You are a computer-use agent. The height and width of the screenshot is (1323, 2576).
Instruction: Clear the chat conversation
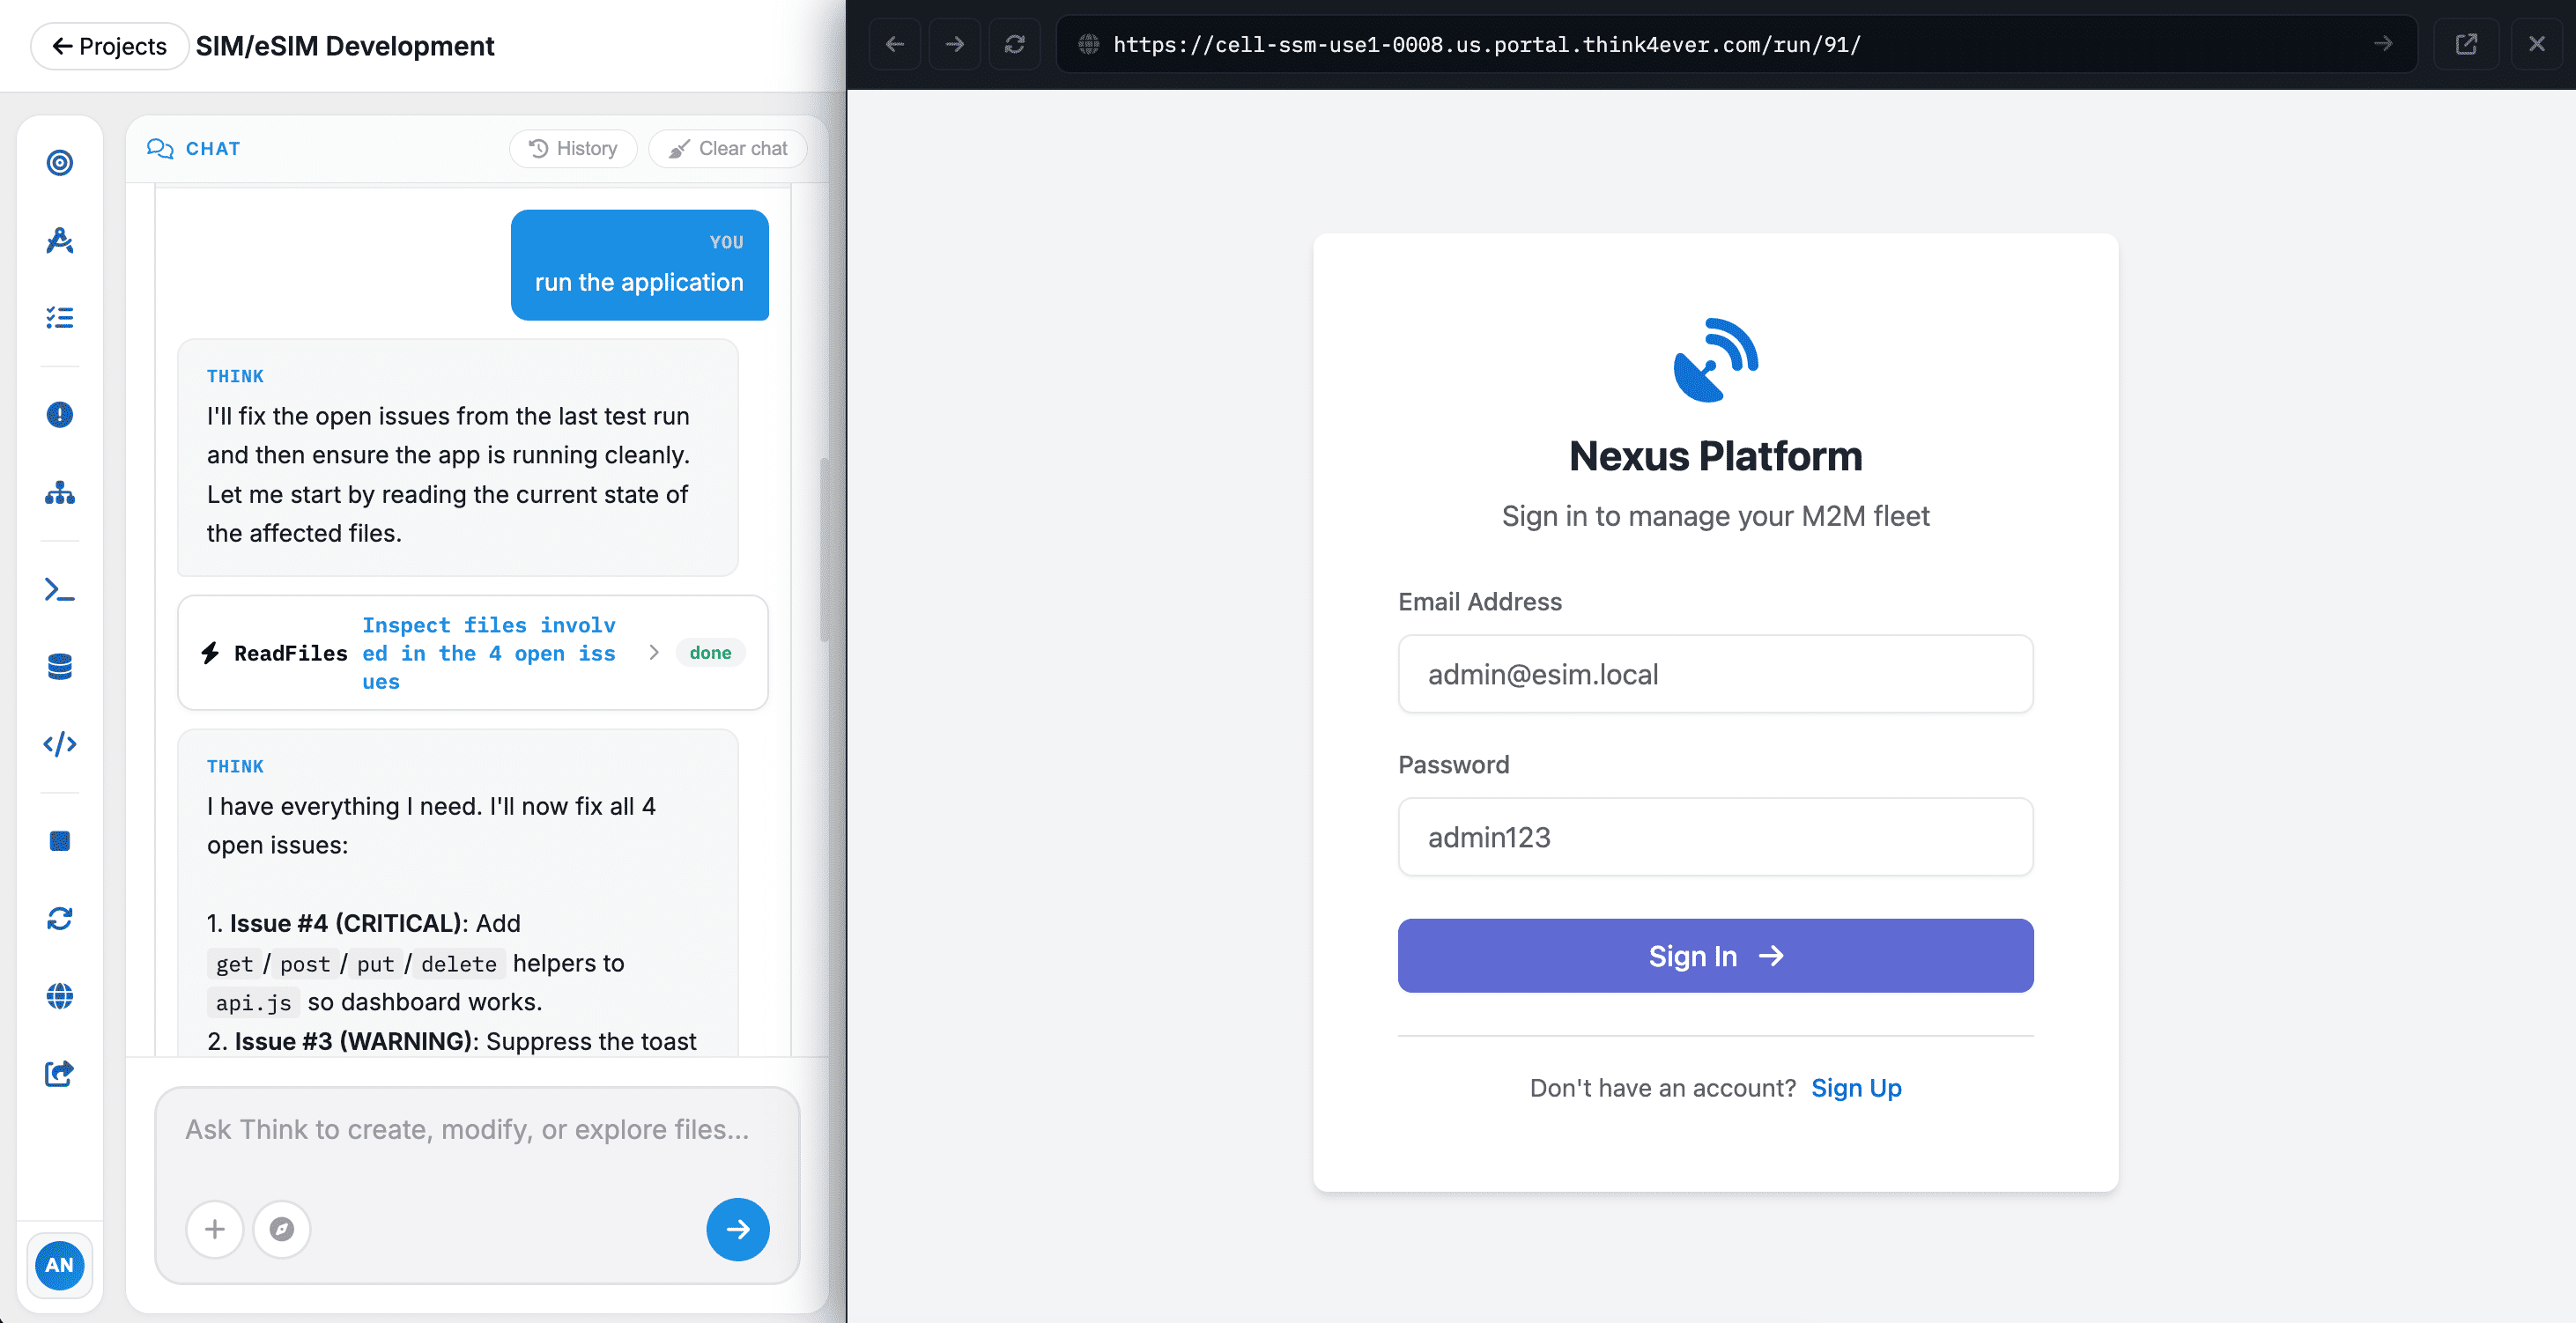point(727,148)
